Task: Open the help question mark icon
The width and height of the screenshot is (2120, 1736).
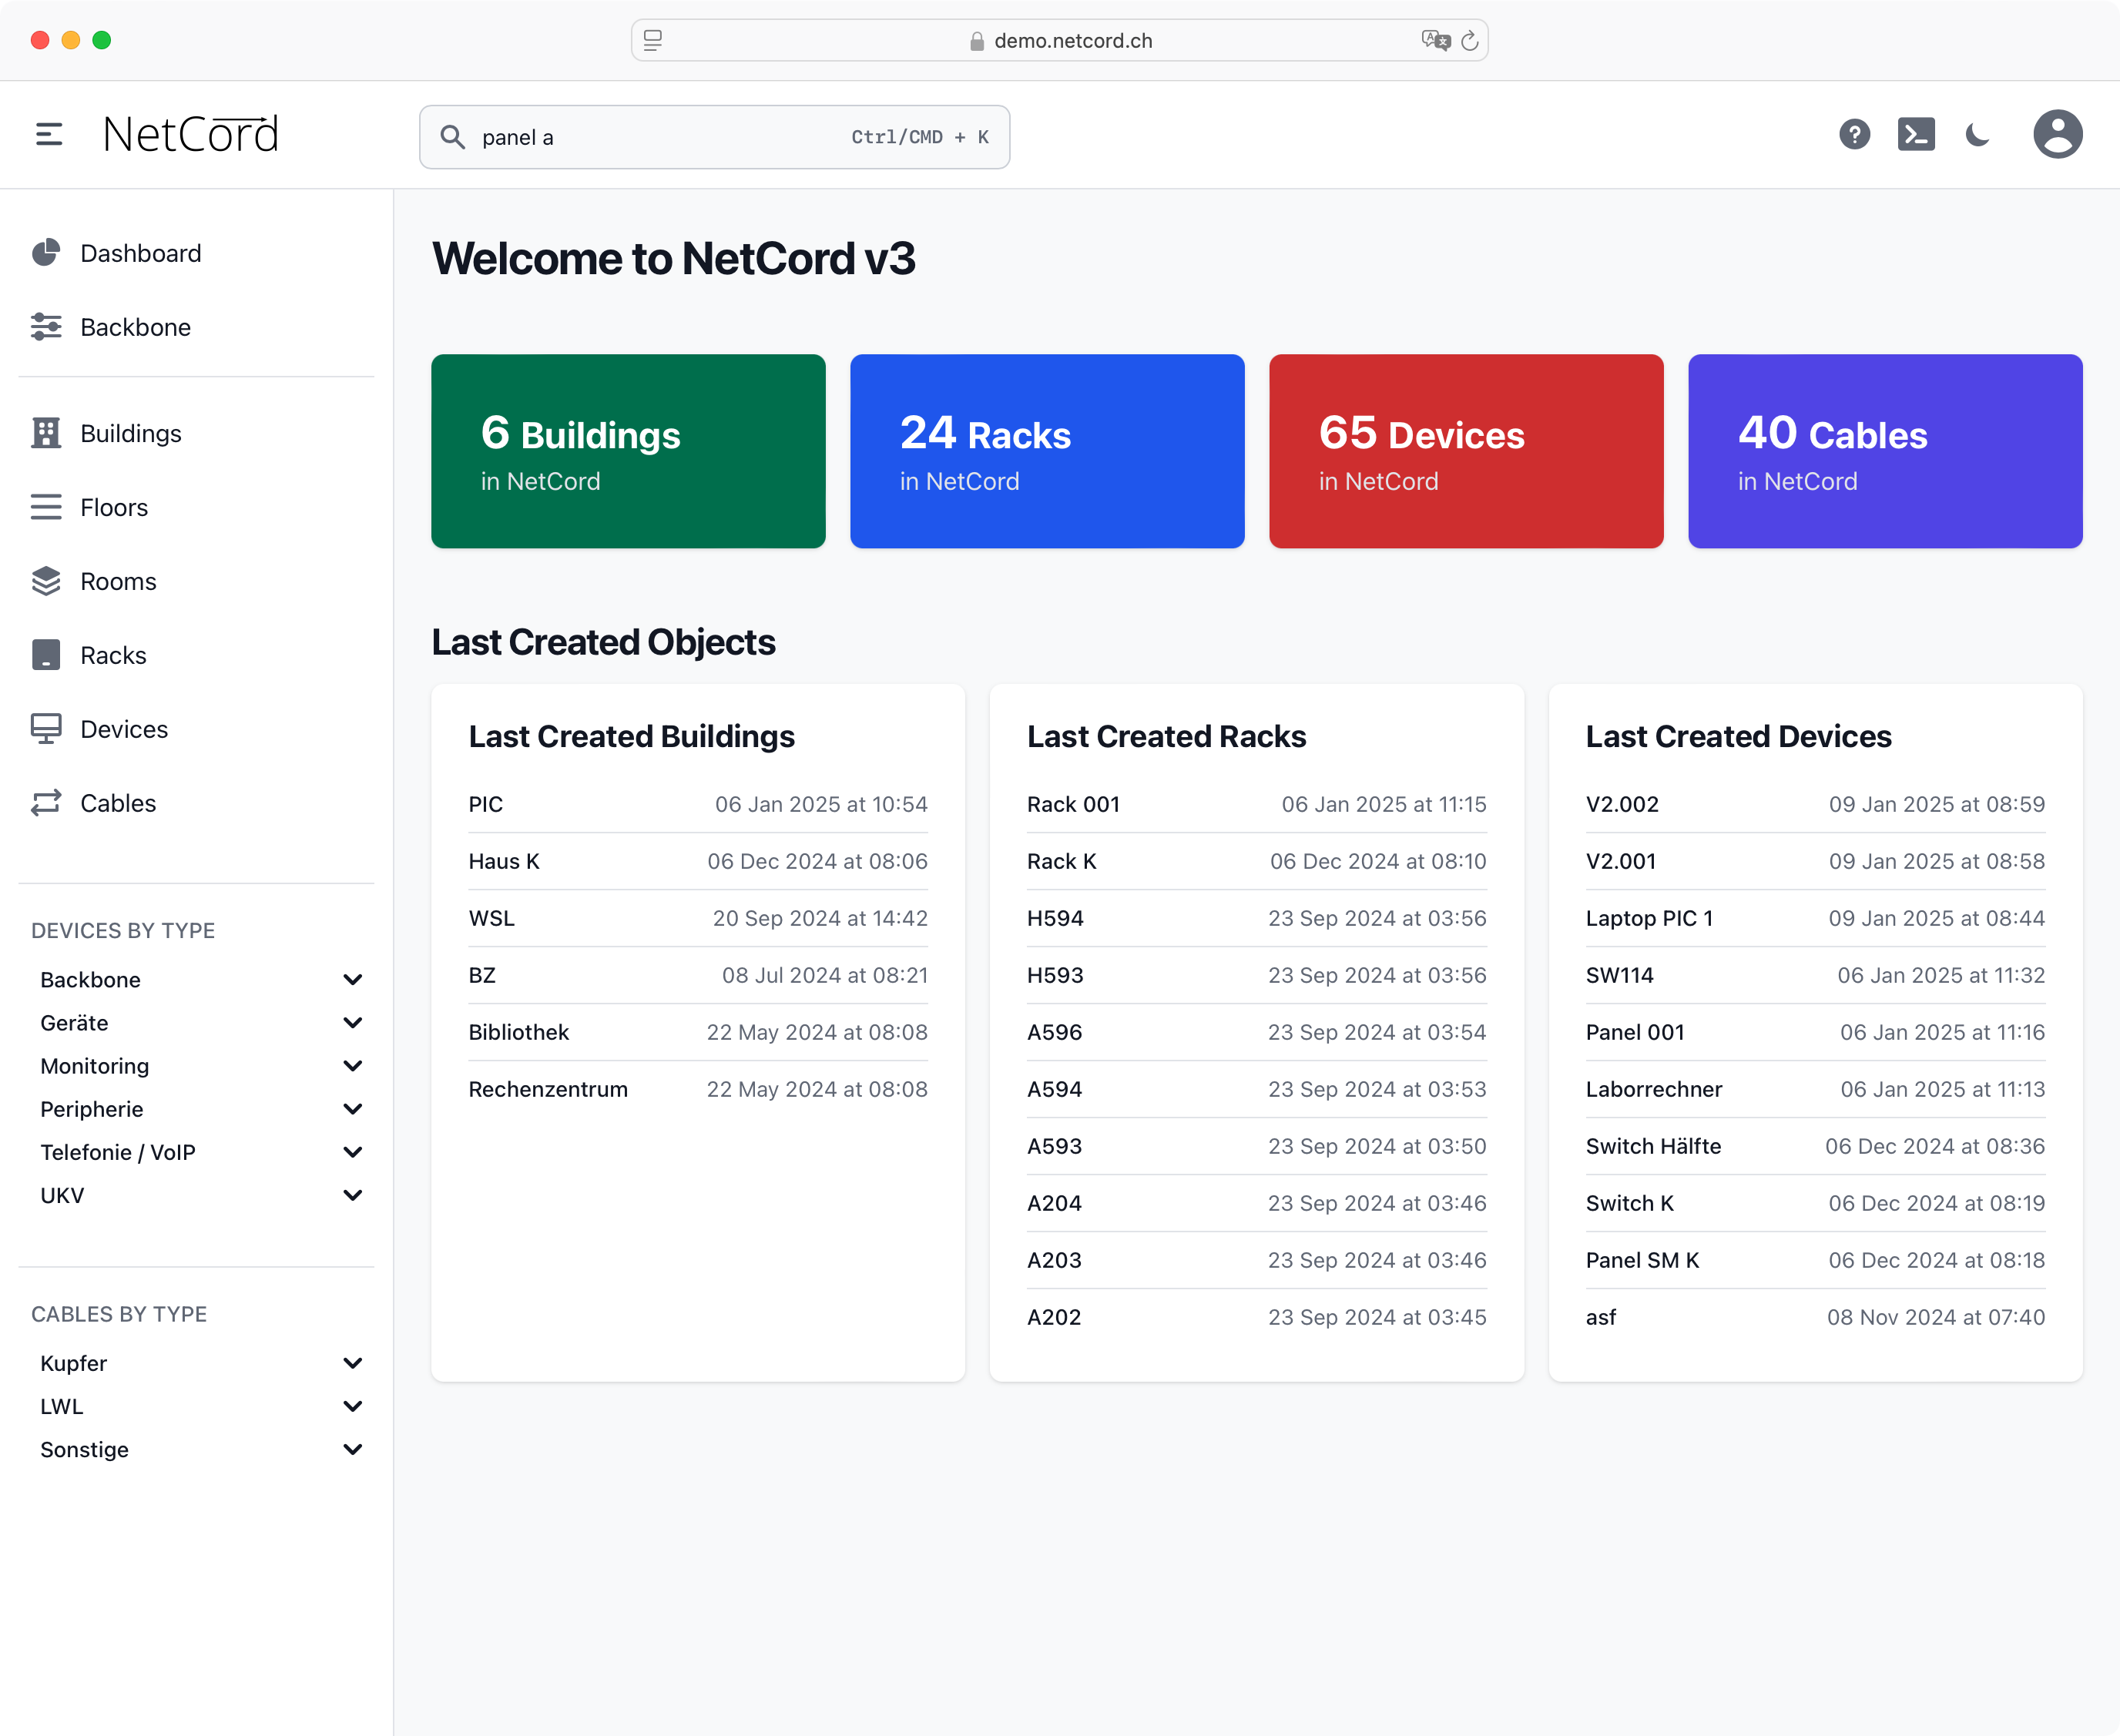Action: tap(1854, 134)
